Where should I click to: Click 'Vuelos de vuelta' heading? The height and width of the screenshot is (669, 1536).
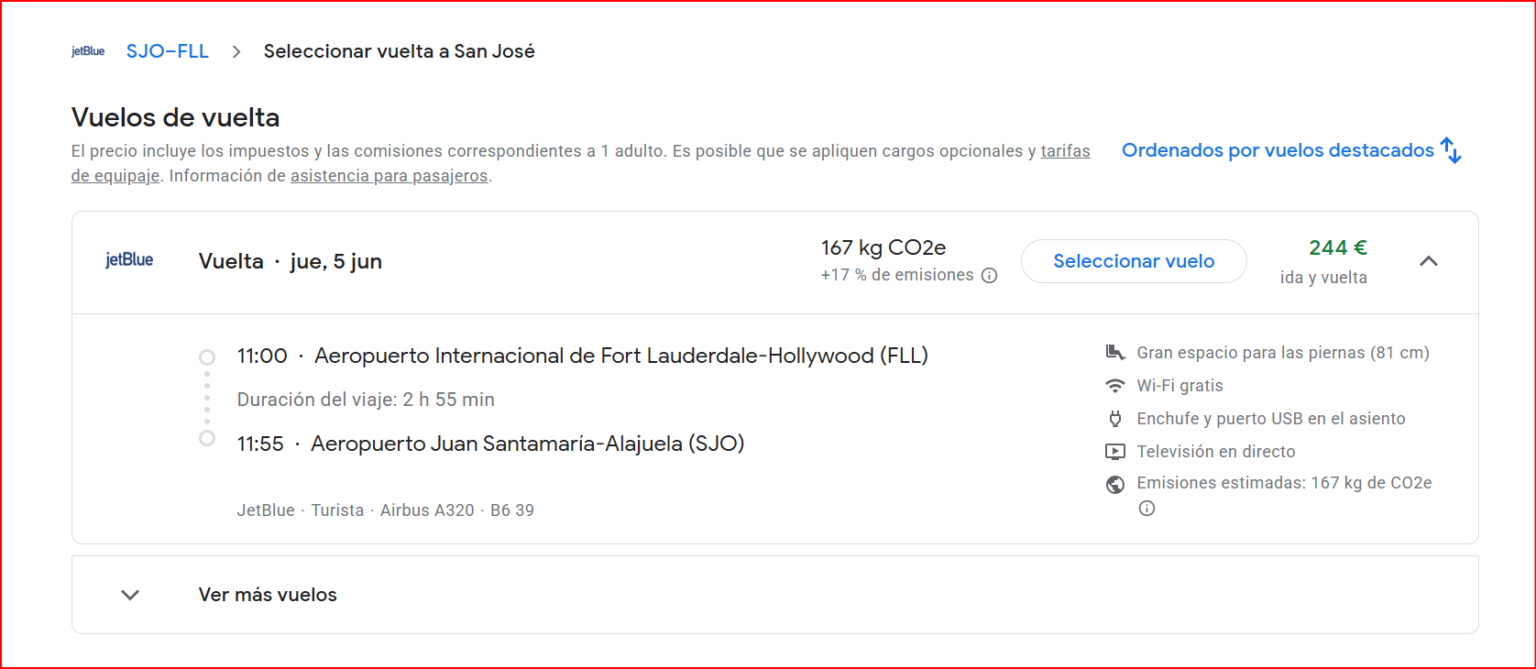[x=175, y=118]
